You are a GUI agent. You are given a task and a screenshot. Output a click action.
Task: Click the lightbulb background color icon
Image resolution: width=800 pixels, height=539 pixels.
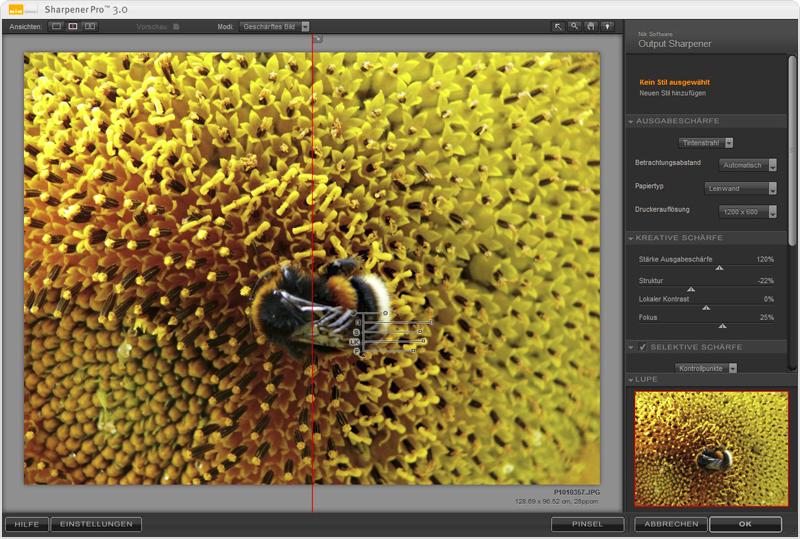click(607, 27)
